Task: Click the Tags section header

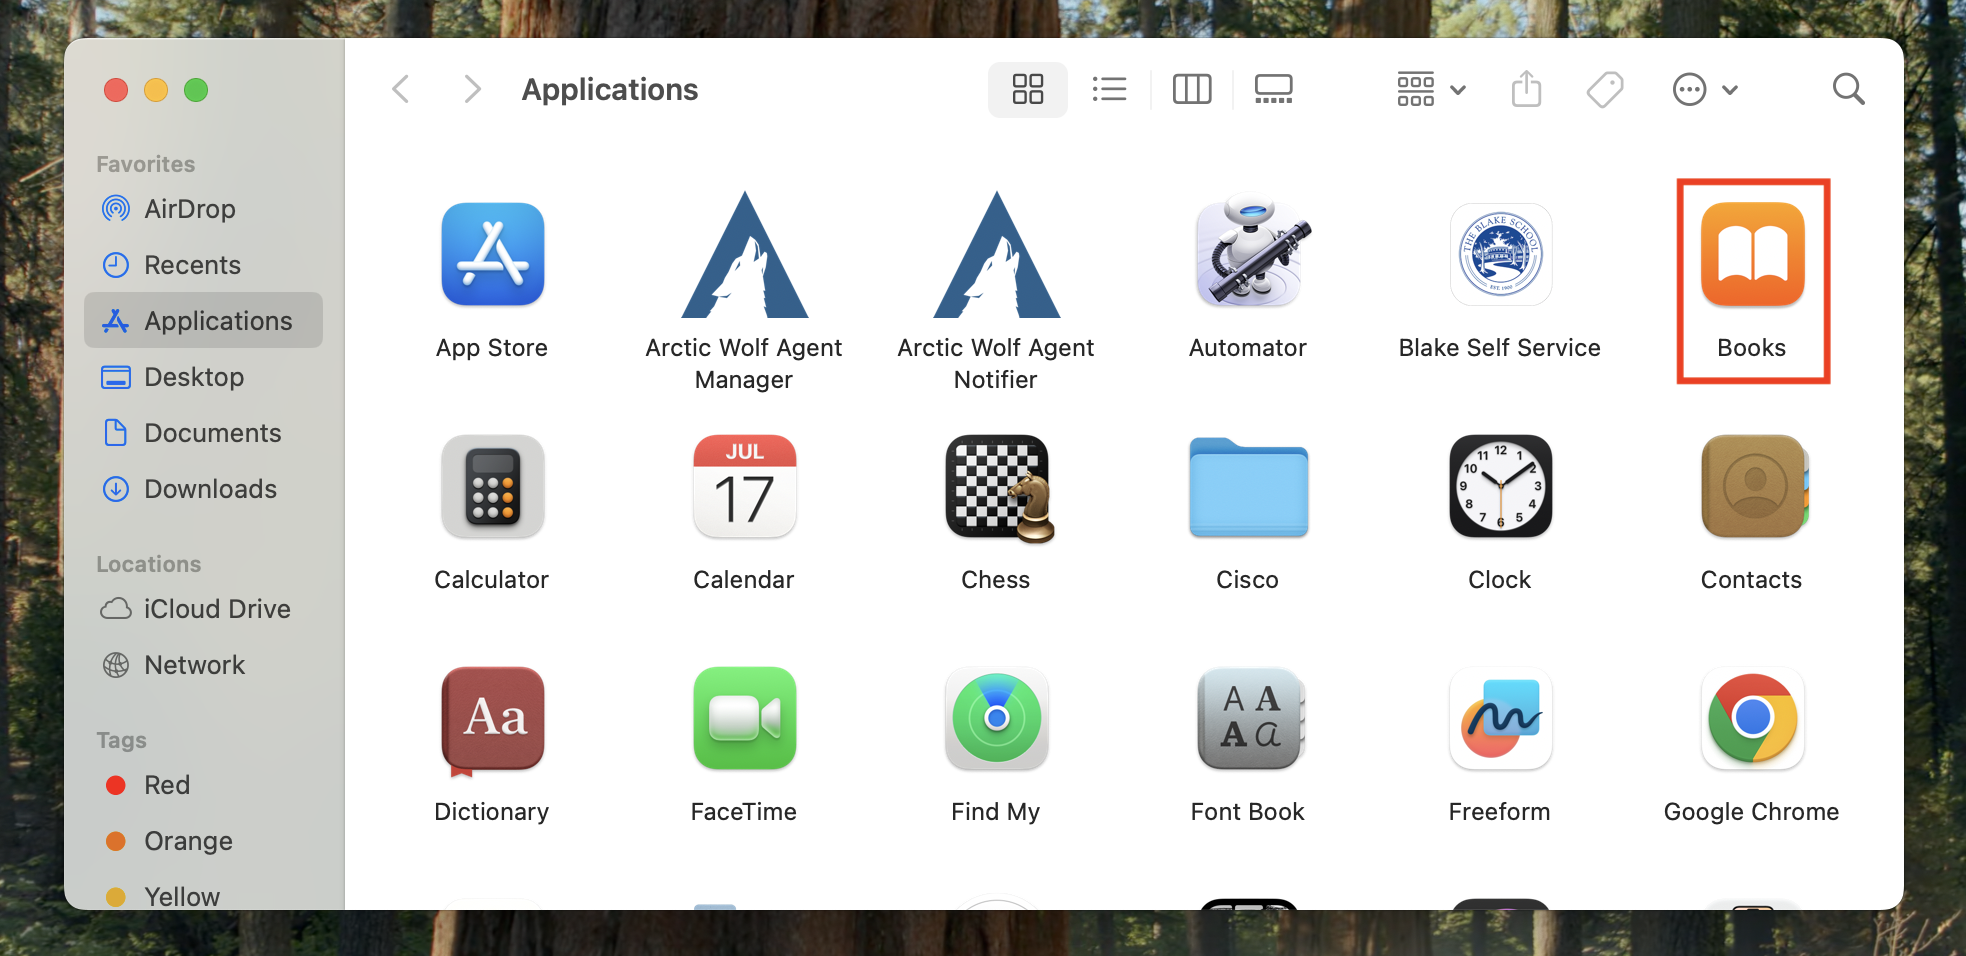Action: tap(122, 740)
